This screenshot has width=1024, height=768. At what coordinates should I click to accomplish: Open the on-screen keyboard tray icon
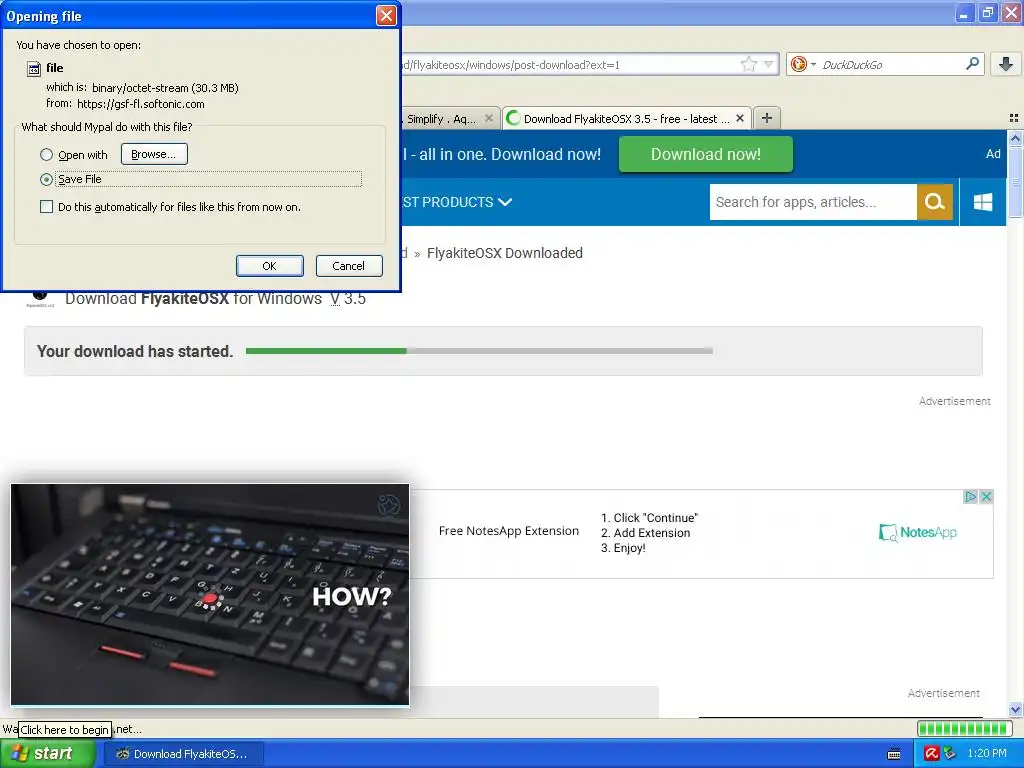tap(894, 754)
